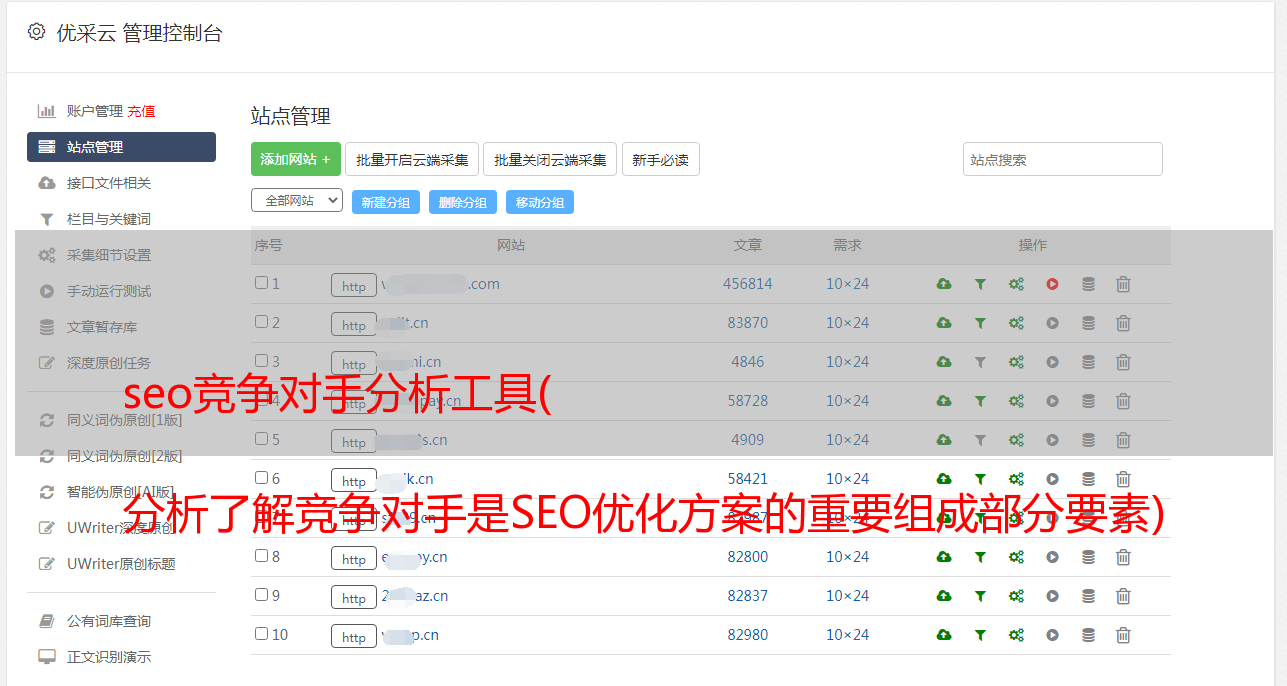The height and width of the screenshot is (686, 1287).
Task: Click the database icon in row 8
Action: click(x=1088, y=557)
